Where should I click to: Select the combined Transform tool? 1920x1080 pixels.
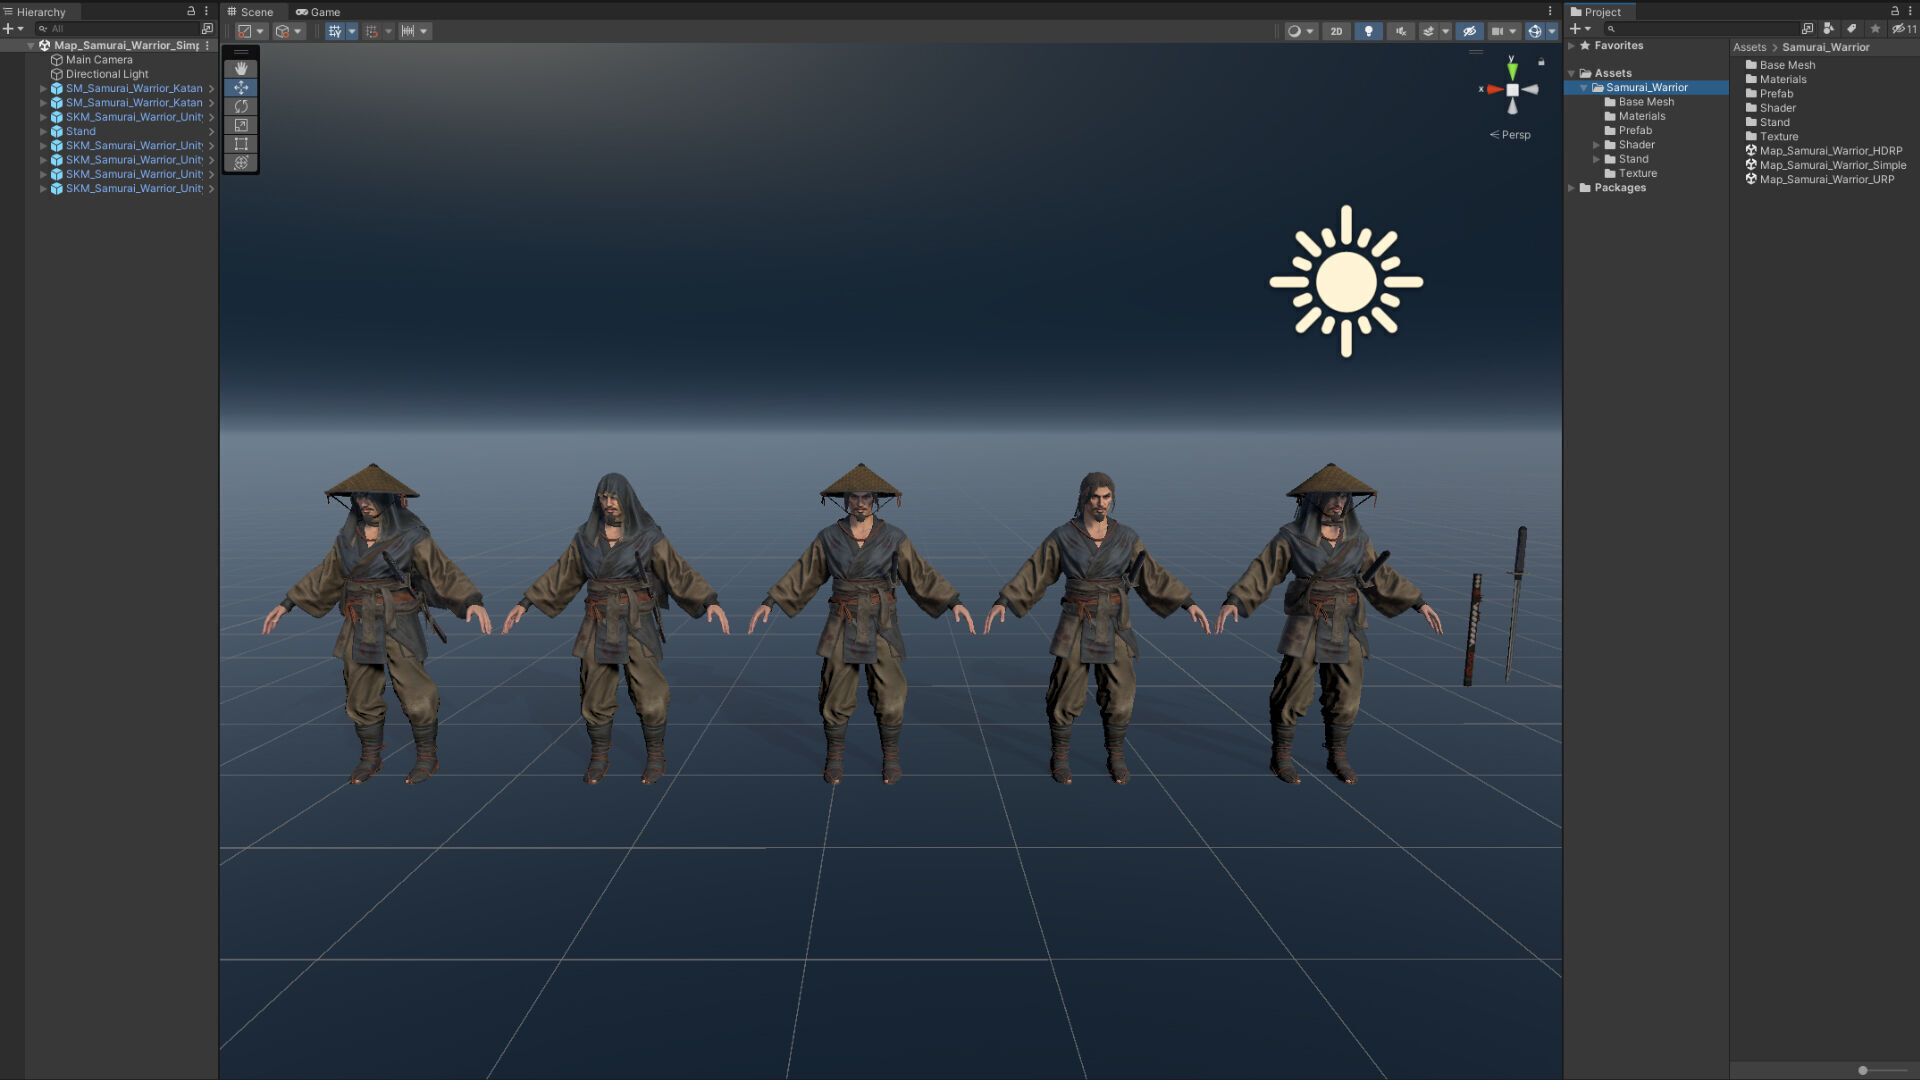pos(241,163)
